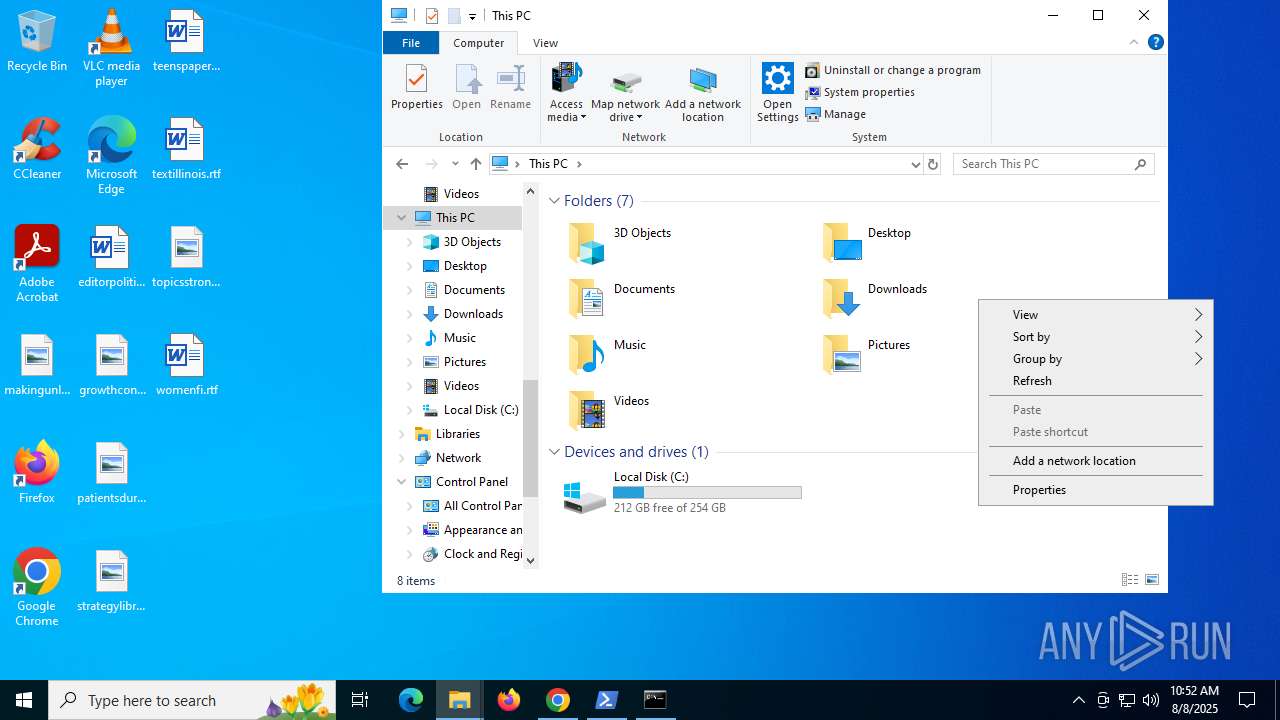Select womenfi.rtf desktop file
This screenshot has width=1280, height=720.
pyautogui.click(x=186, y=365)
